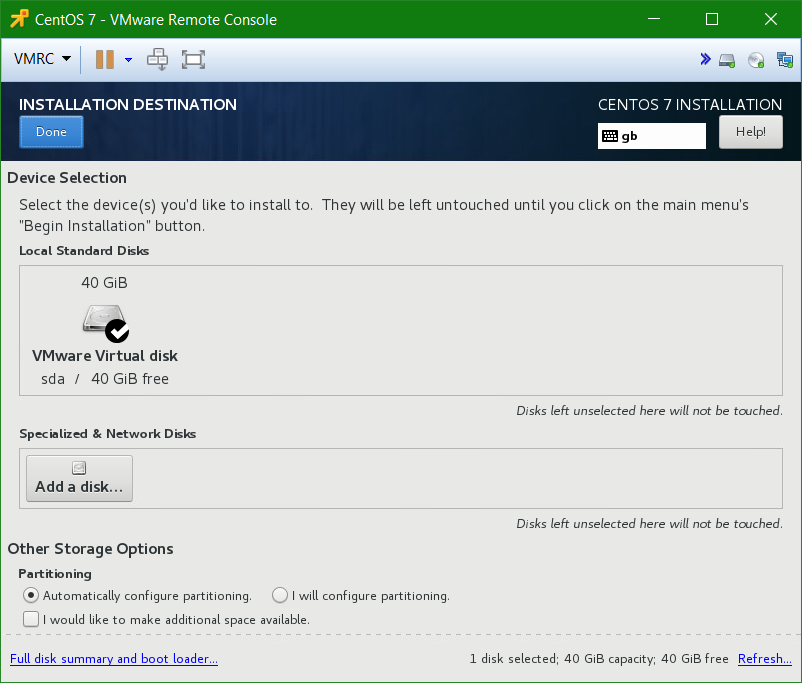Viewport: 802px width, 683px height.
Task: Click the 'Specialized & Network Disks' heading
Action: tap(108, 434)
